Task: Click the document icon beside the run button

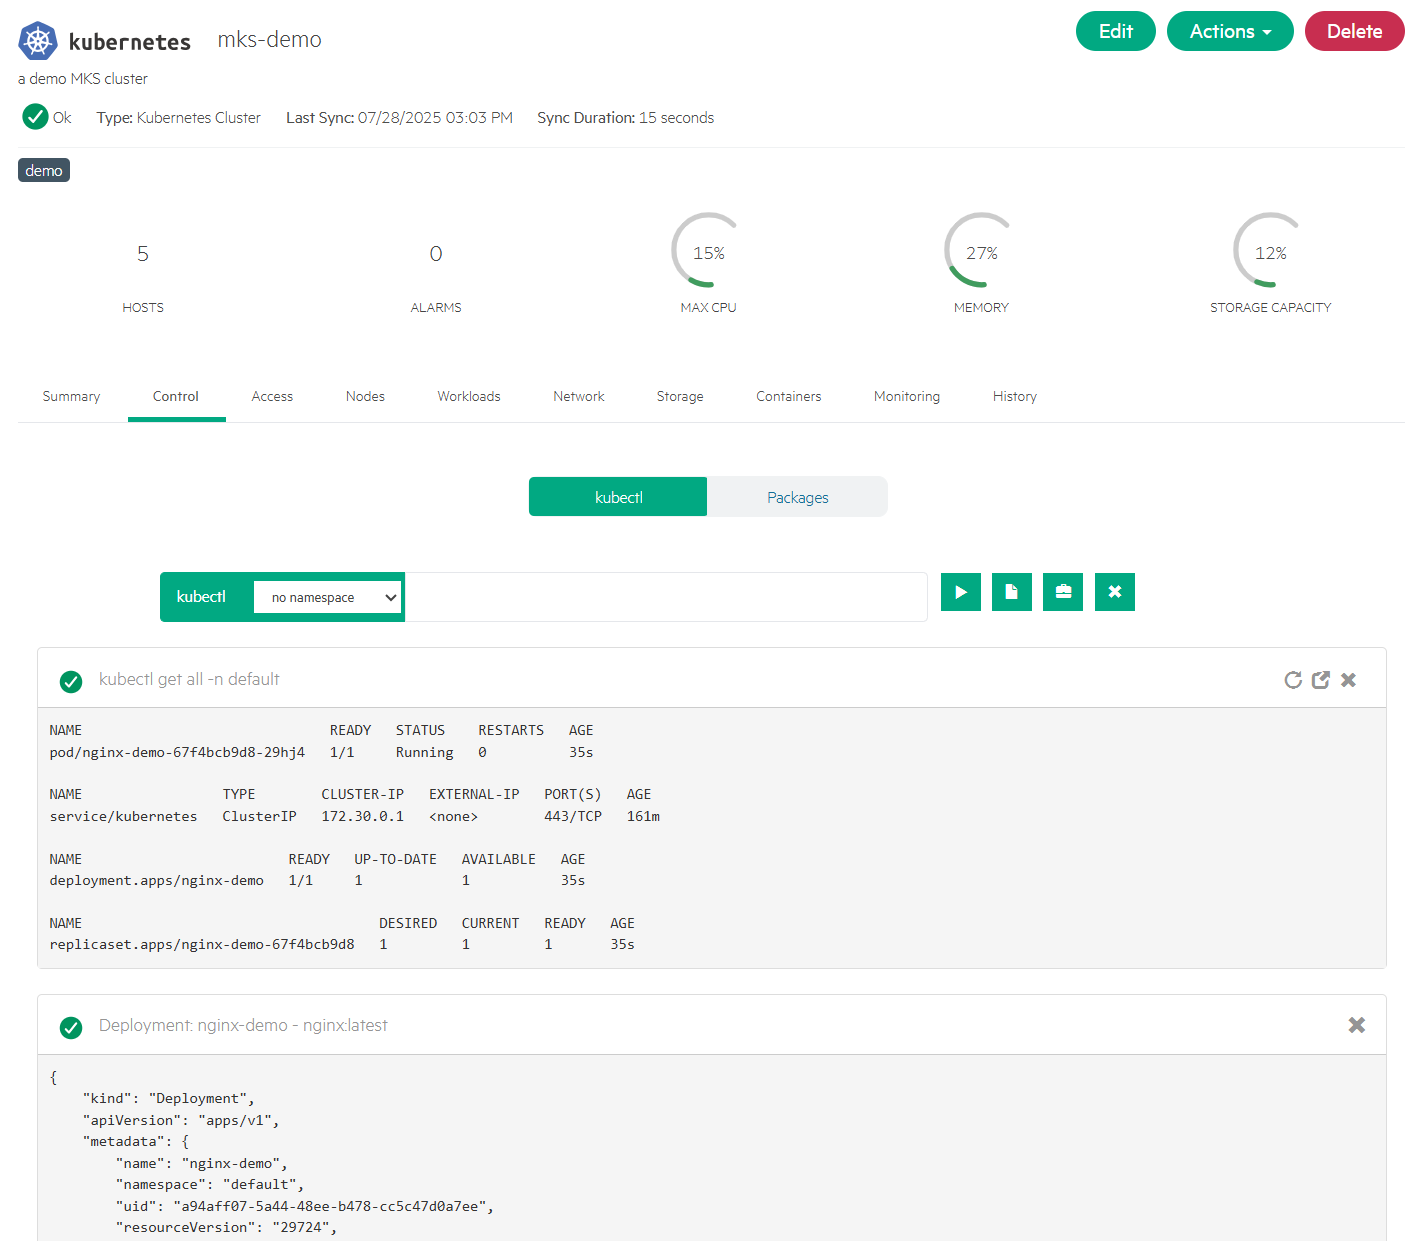Action: (x=1011, y=592)
